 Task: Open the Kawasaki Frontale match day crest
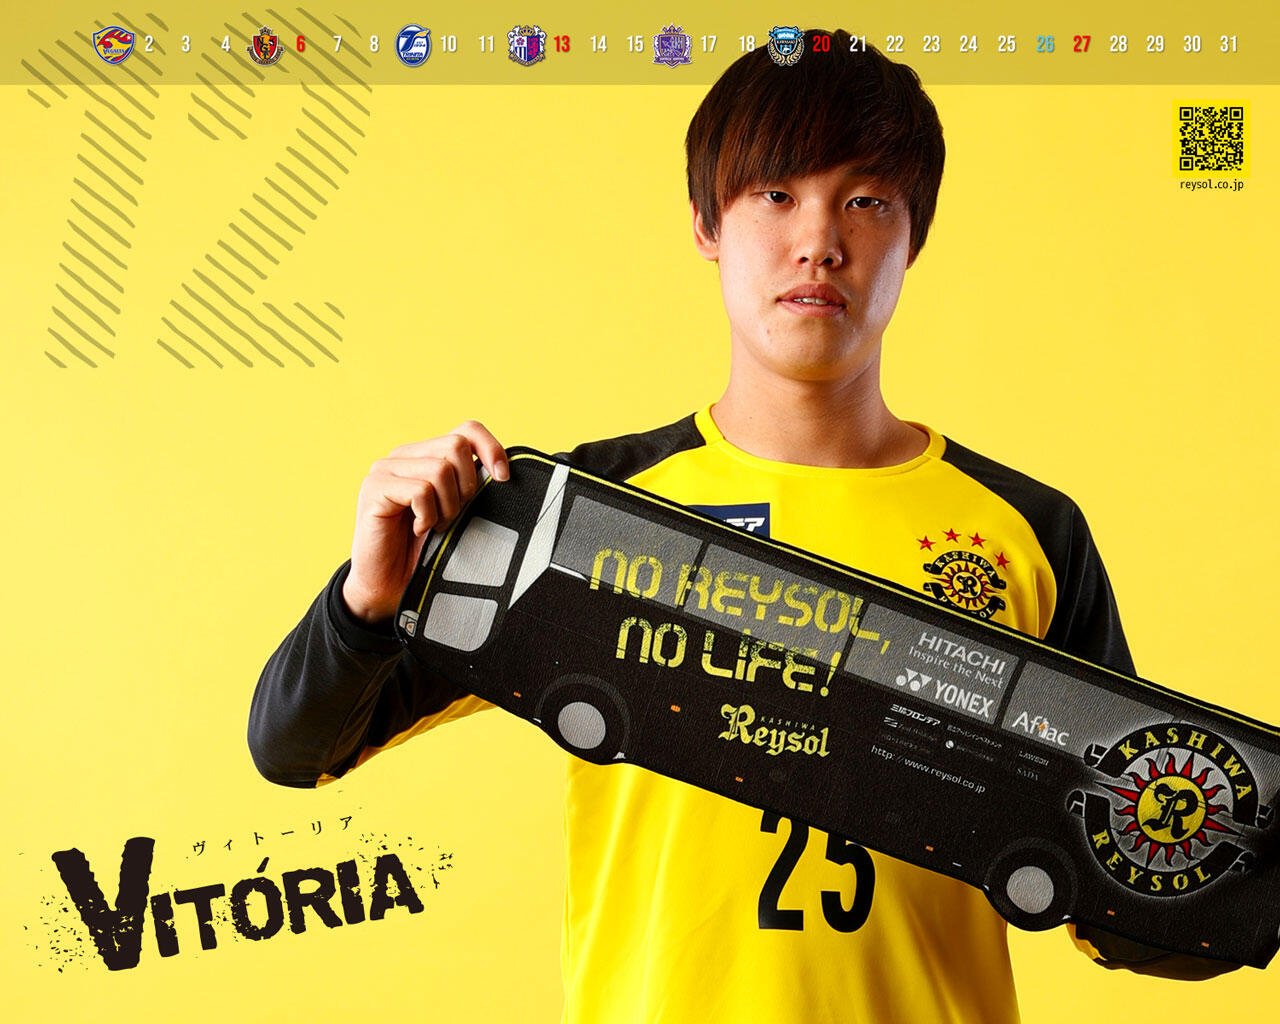[785, 45]
